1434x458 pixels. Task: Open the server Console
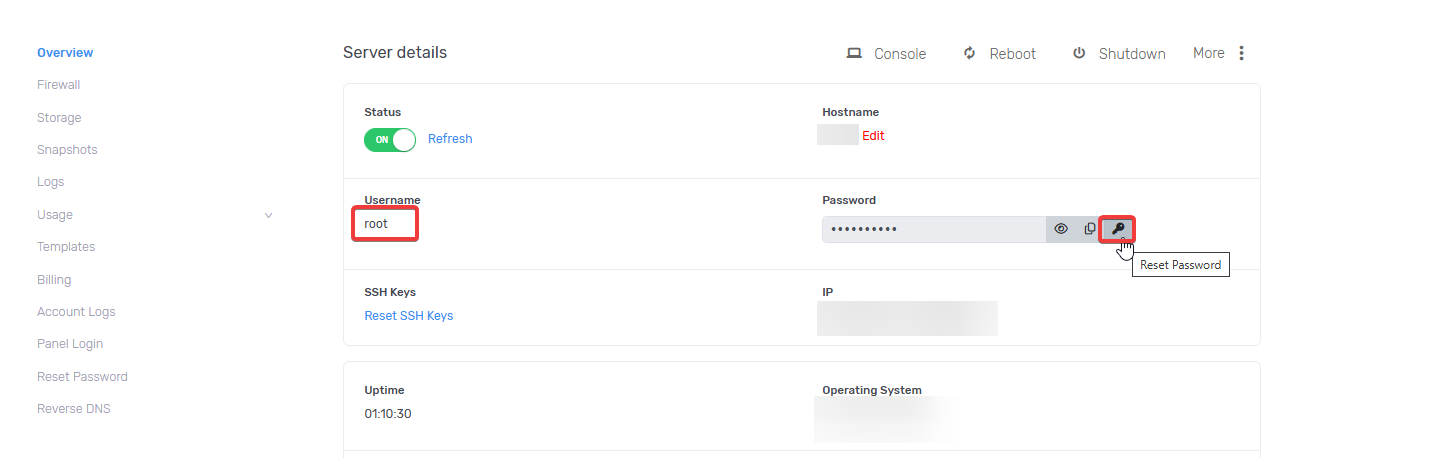tap(886, 54)
